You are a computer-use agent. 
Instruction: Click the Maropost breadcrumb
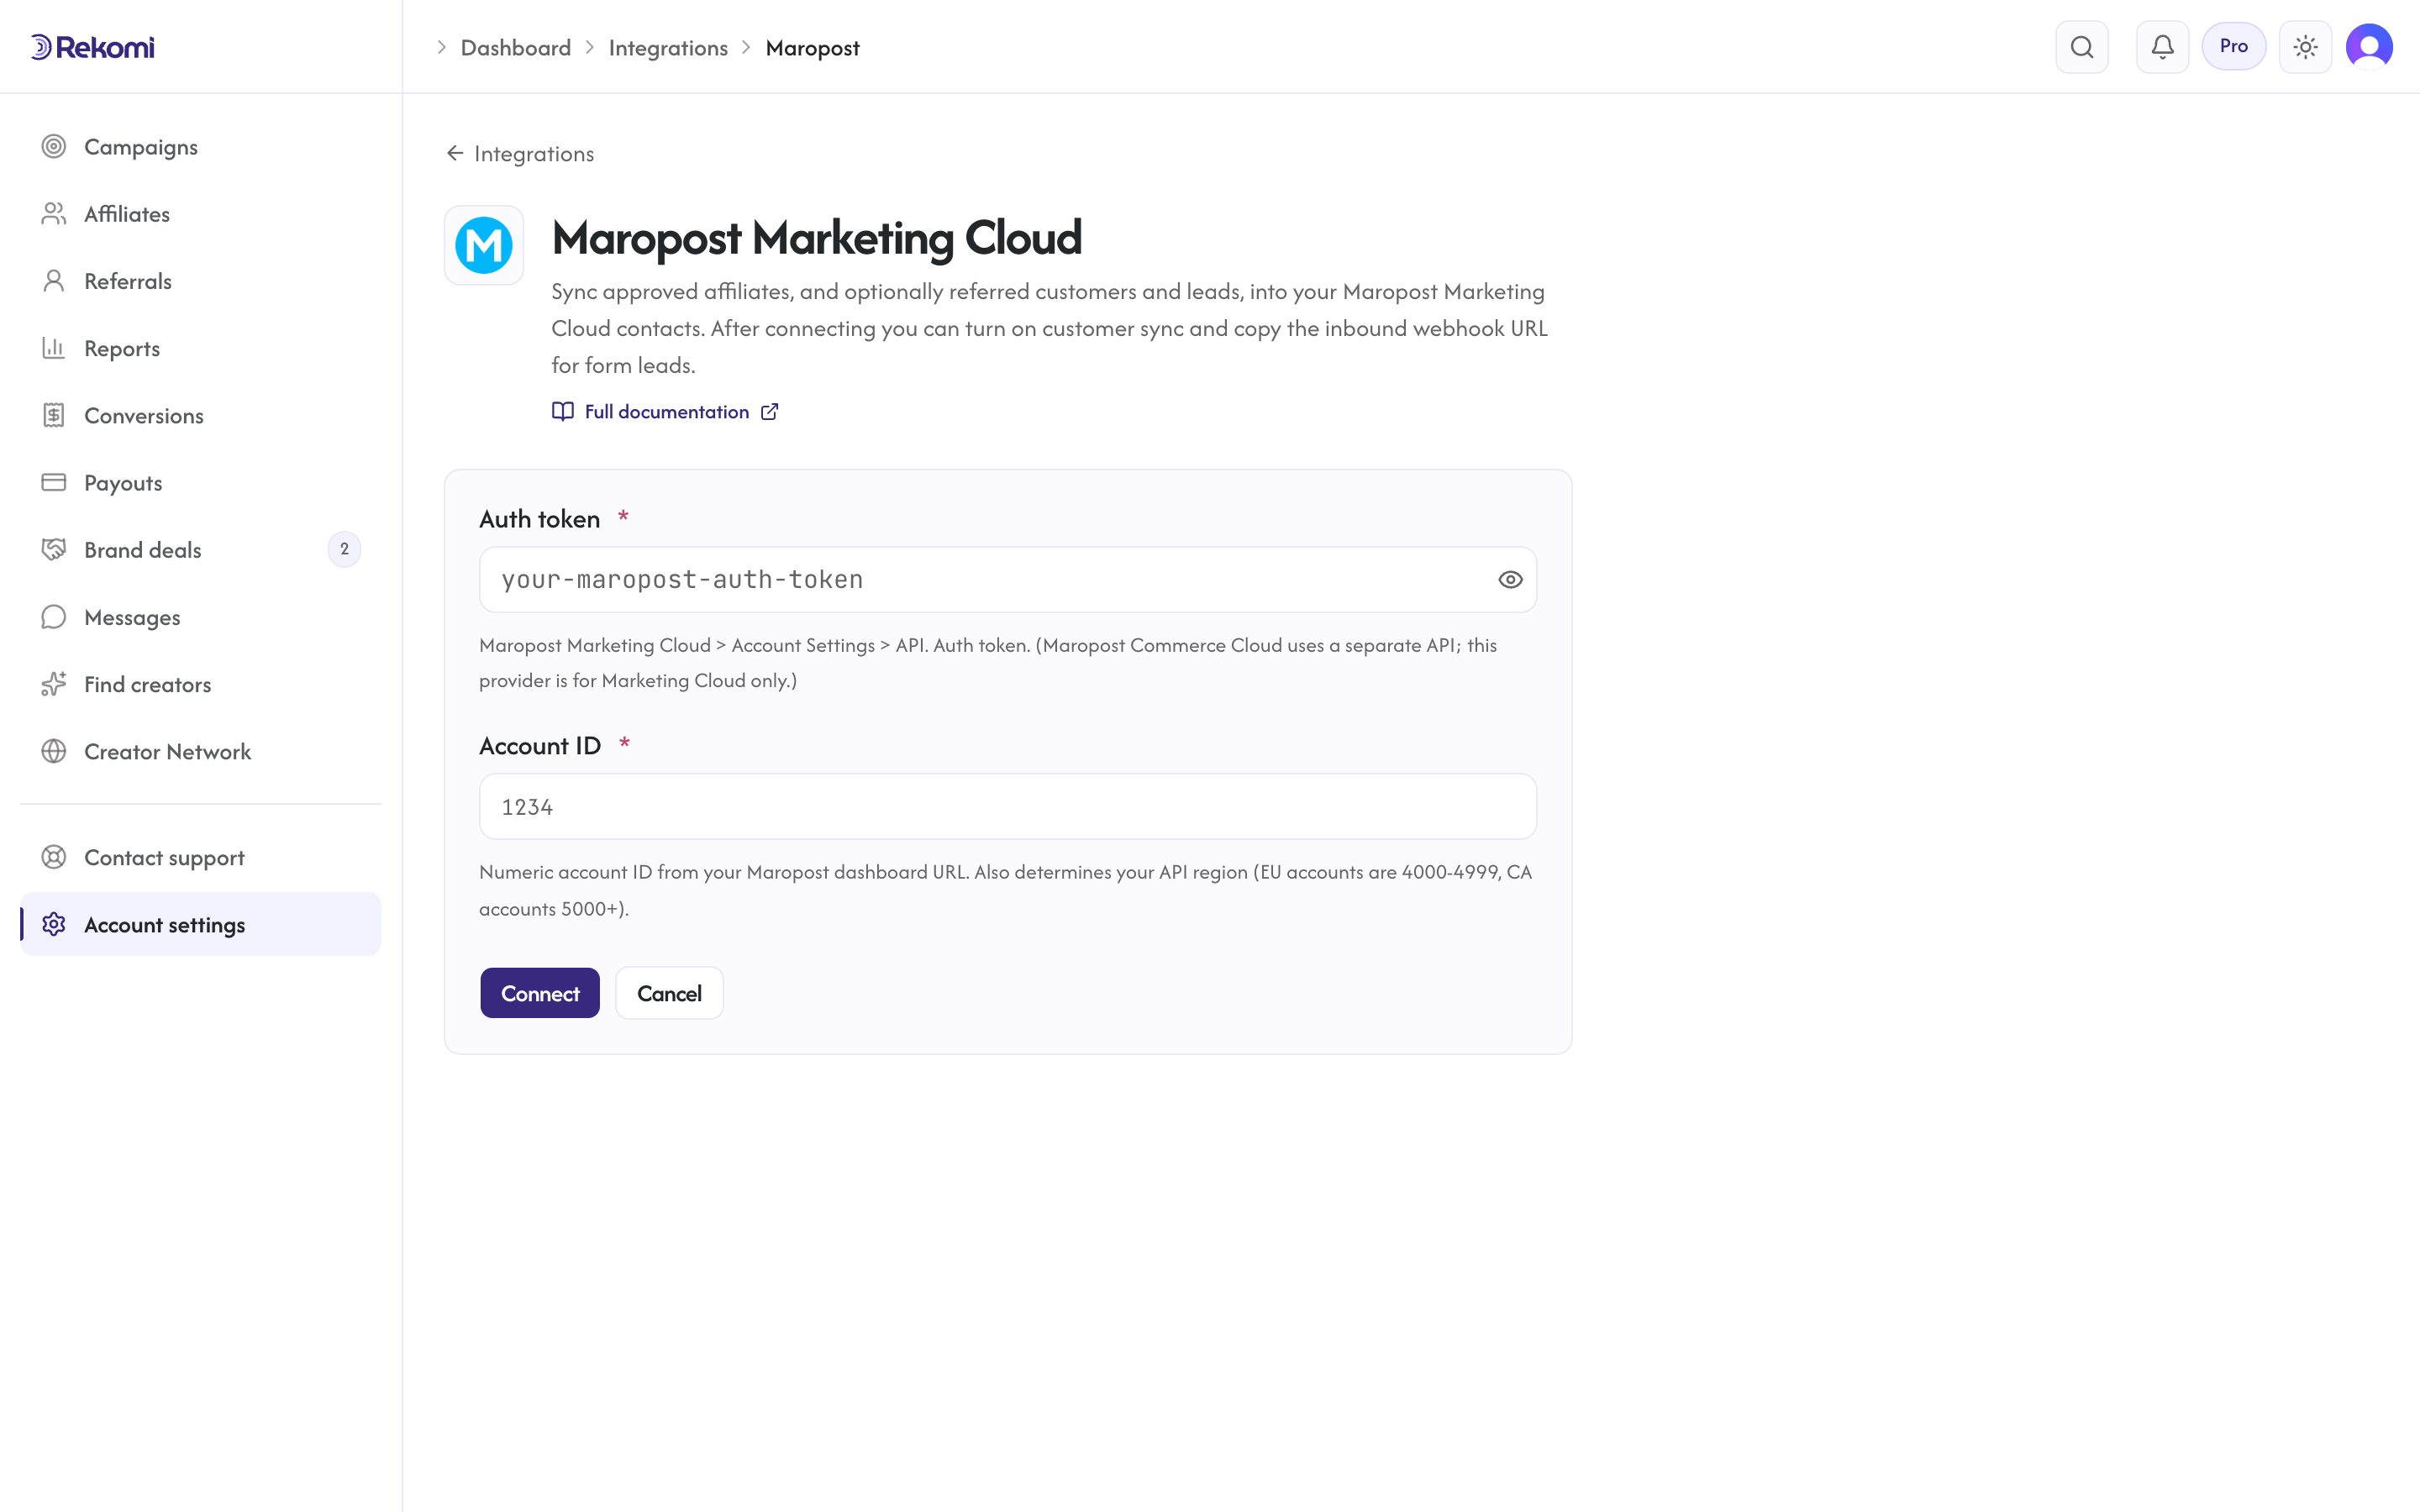click(x=812, y=48)
